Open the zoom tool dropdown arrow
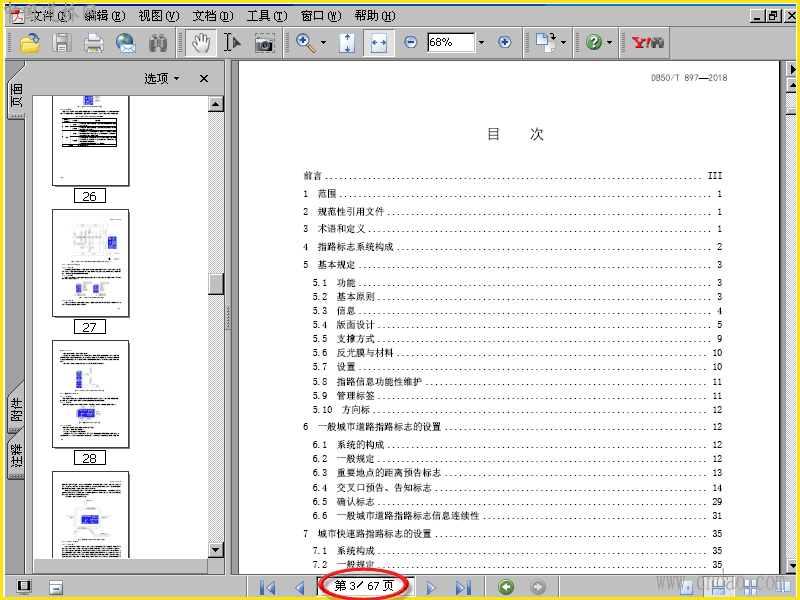This screenshot has height=600, width=800. 323,43
